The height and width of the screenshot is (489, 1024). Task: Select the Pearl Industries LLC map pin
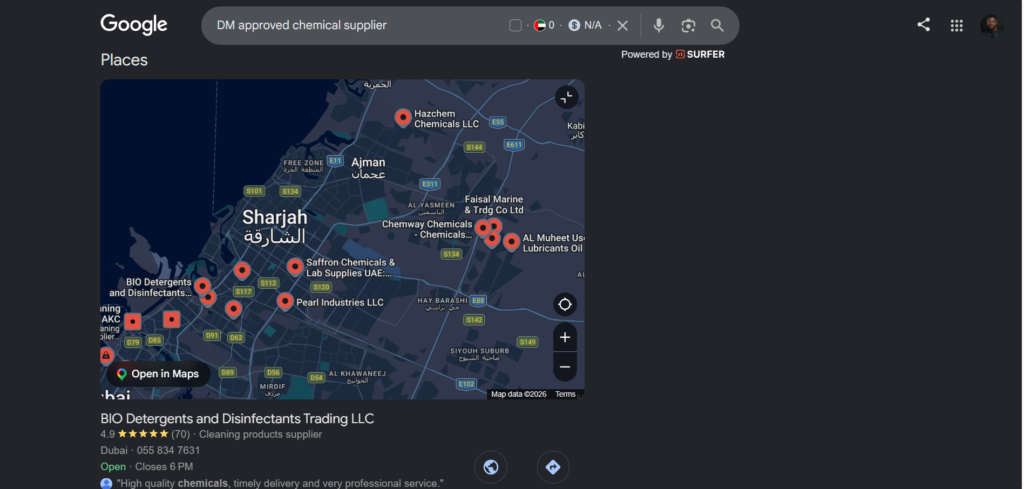point(285,301)
